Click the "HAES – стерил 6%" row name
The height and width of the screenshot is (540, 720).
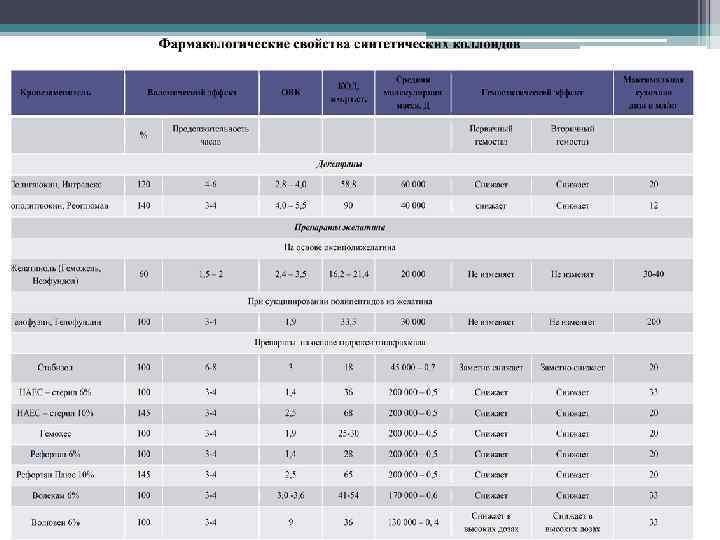point(55,393)
